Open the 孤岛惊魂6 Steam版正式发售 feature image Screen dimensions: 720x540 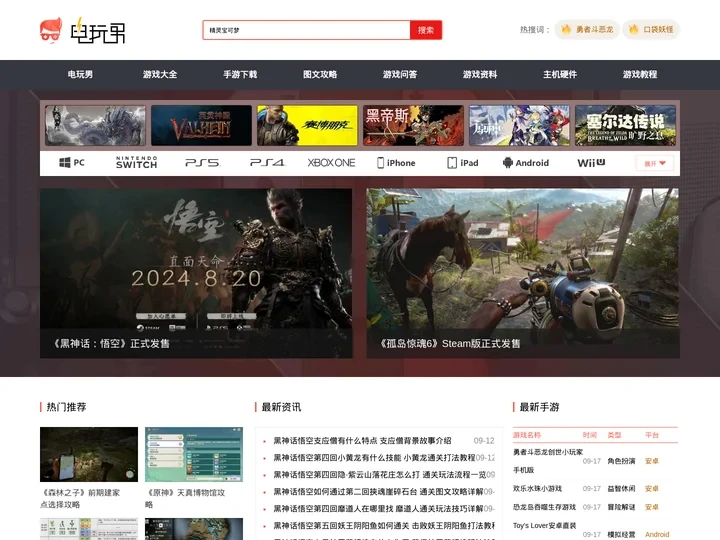(523, 273)
